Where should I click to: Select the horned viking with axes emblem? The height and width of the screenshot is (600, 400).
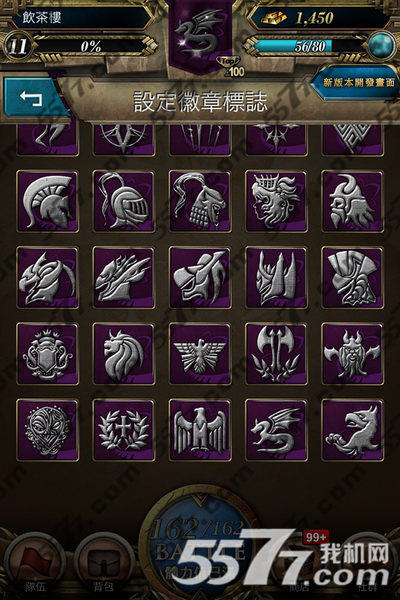352,354
